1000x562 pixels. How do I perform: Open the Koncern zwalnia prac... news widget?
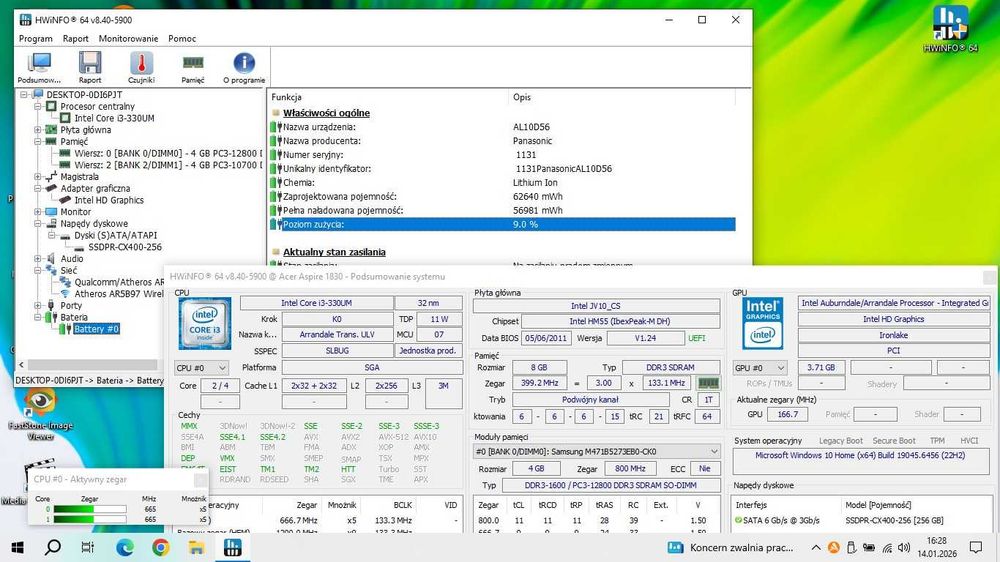(x=730, y=547)
